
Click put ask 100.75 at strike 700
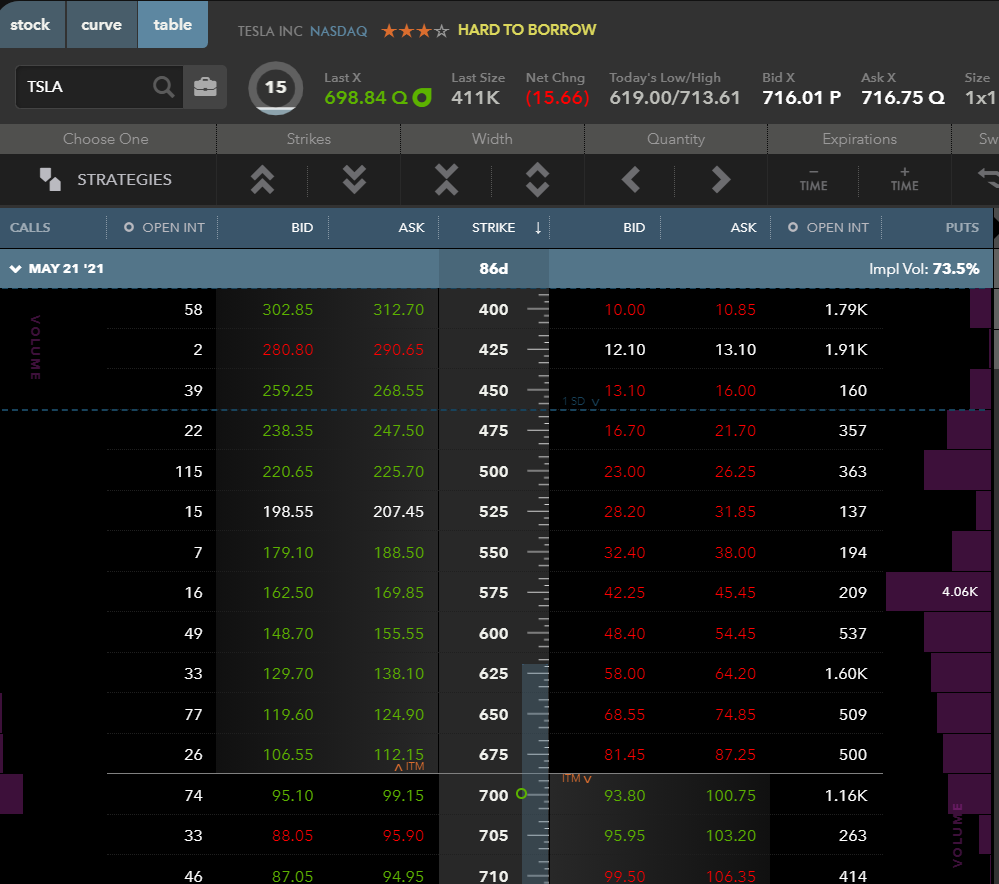[730, 795]
